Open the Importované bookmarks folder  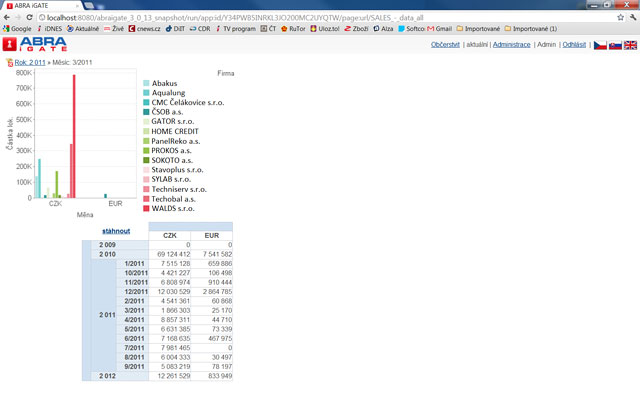pos(478,29)
